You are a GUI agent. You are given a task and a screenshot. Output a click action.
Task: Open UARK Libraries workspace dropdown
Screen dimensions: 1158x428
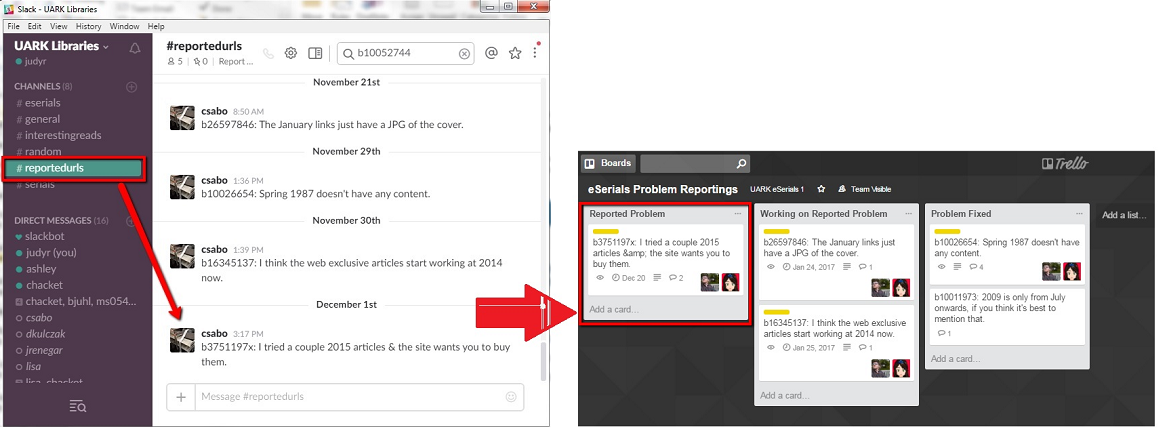click(x=61, y=46)
